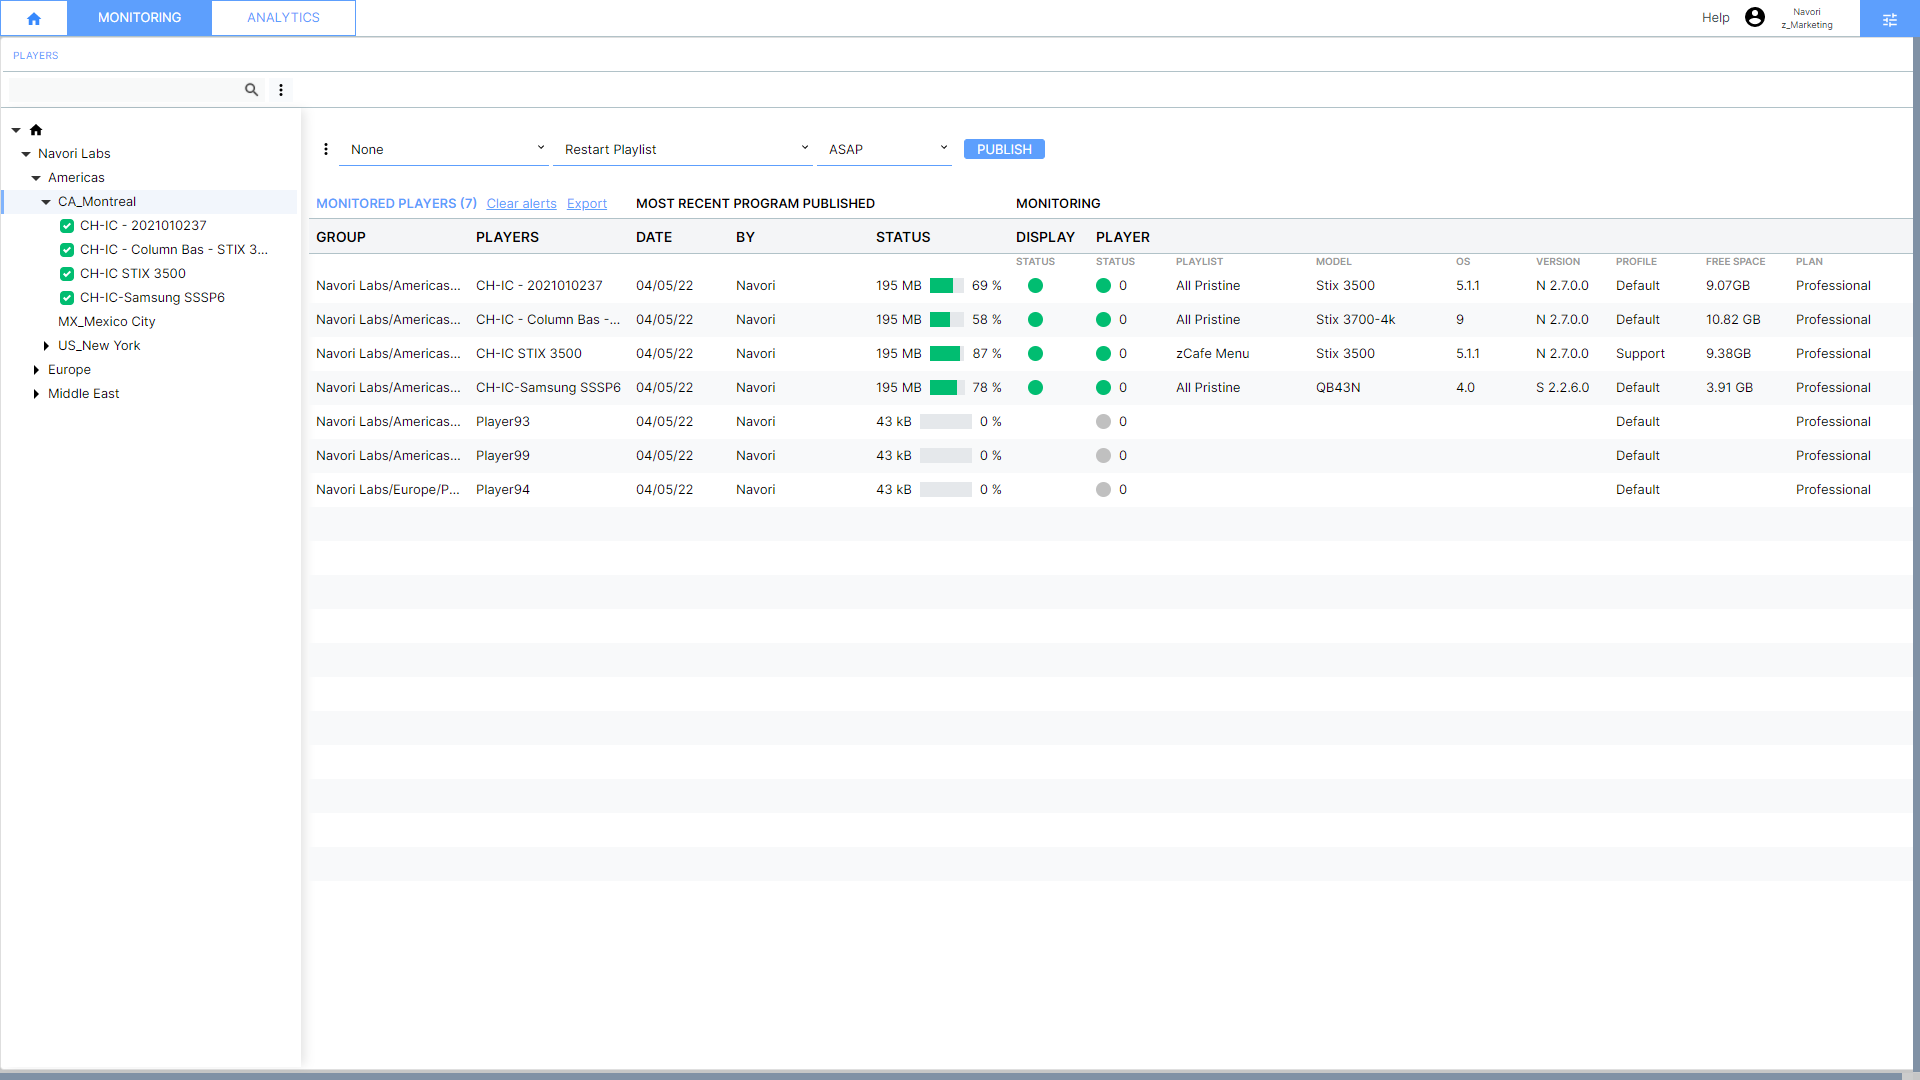
Task: Click the Clear alerts link
Action: point(521,204)
